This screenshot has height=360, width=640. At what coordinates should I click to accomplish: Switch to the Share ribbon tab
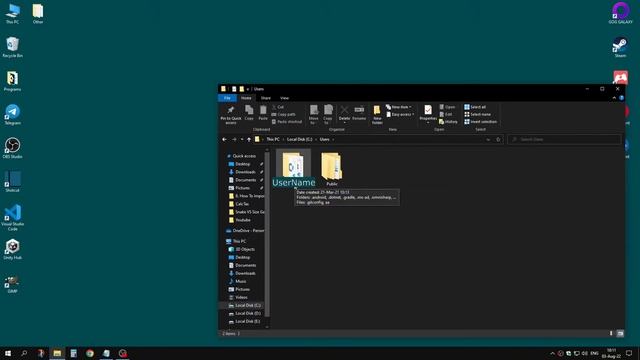click(x=266, y=98)
